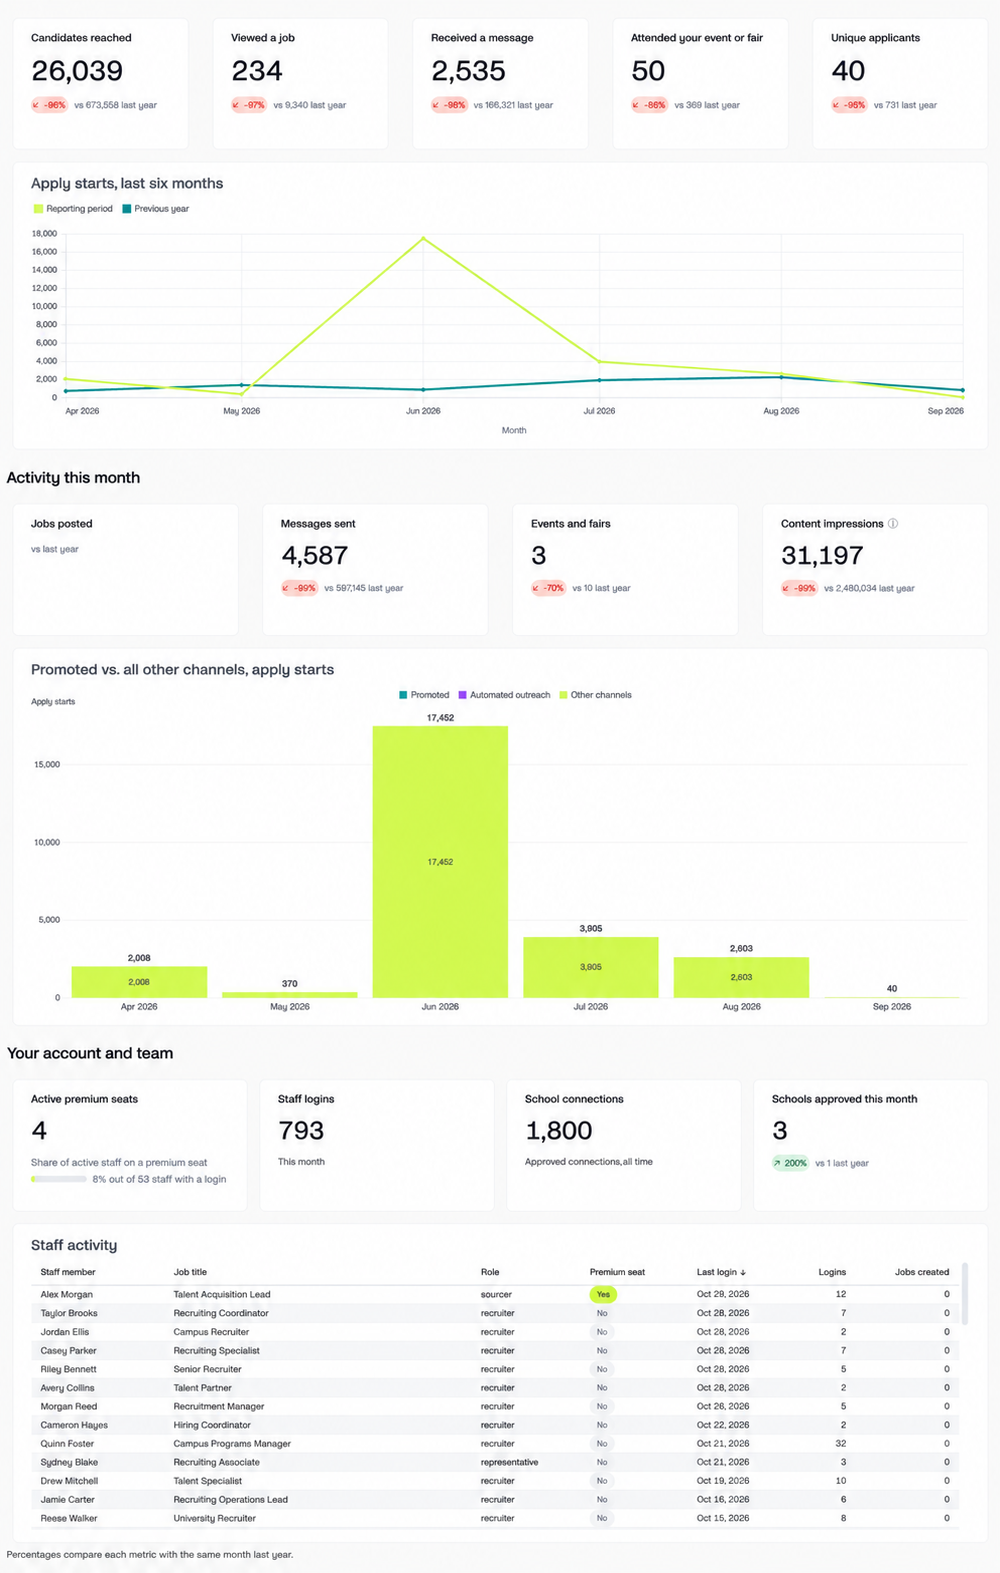Click the Messages sent value 4,587
This screenshot has width=1000, height=1573.
[x=315, y=556]
